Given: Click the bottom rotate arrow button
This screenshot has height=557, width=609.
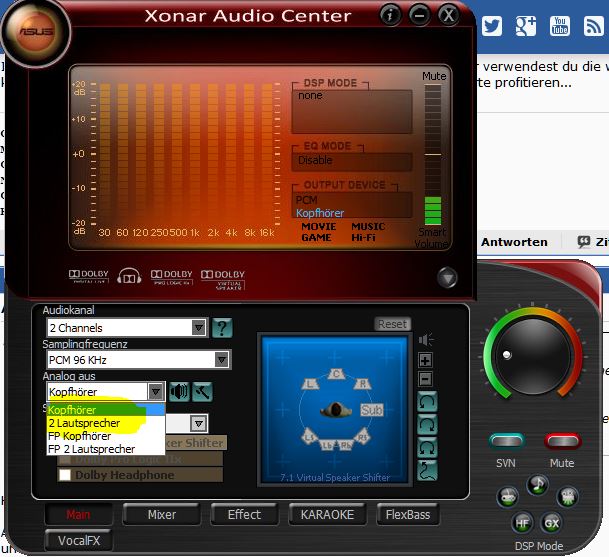Looking at the screenshot, I should pos(427,447).
